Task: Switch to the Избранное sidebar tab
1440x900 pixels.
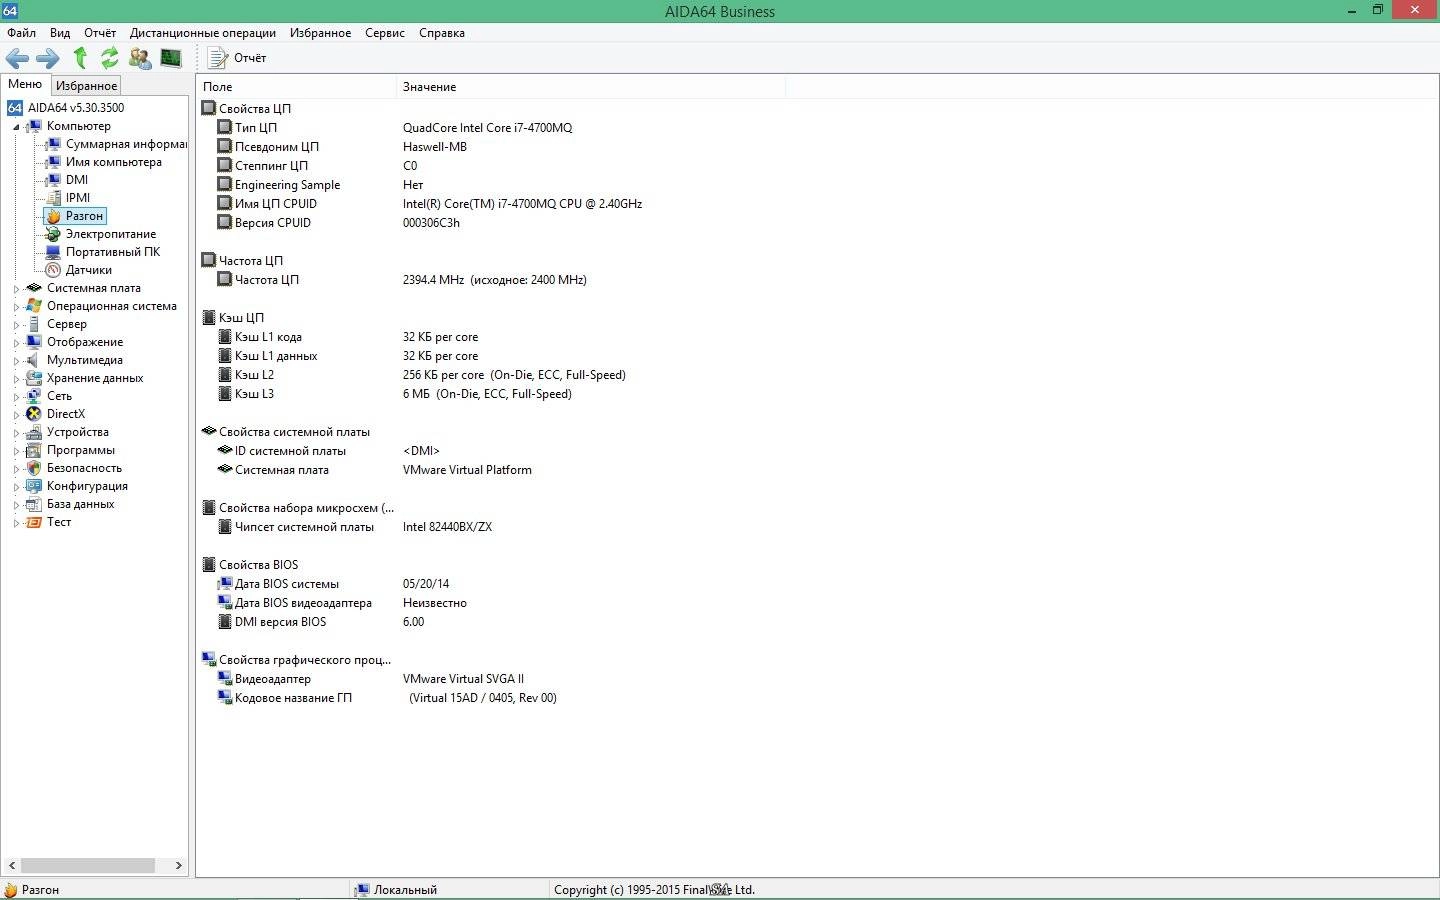Action: pos(86,86)
